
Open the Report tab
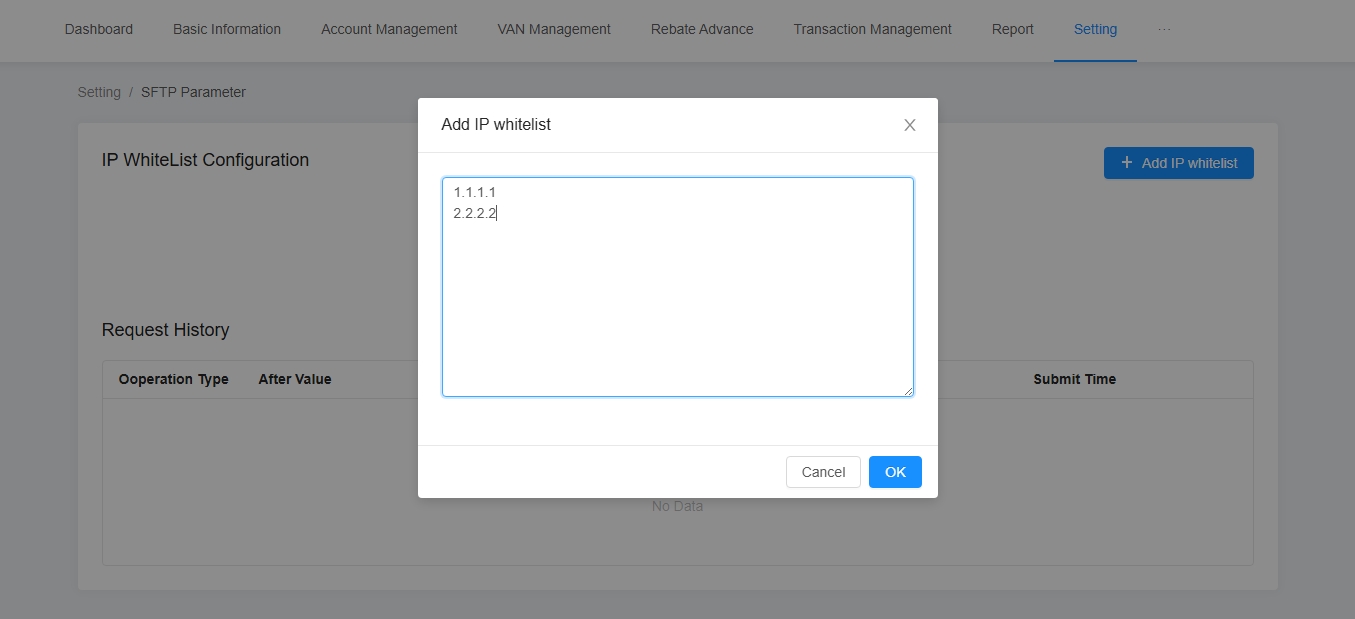tap(1012, 29)
